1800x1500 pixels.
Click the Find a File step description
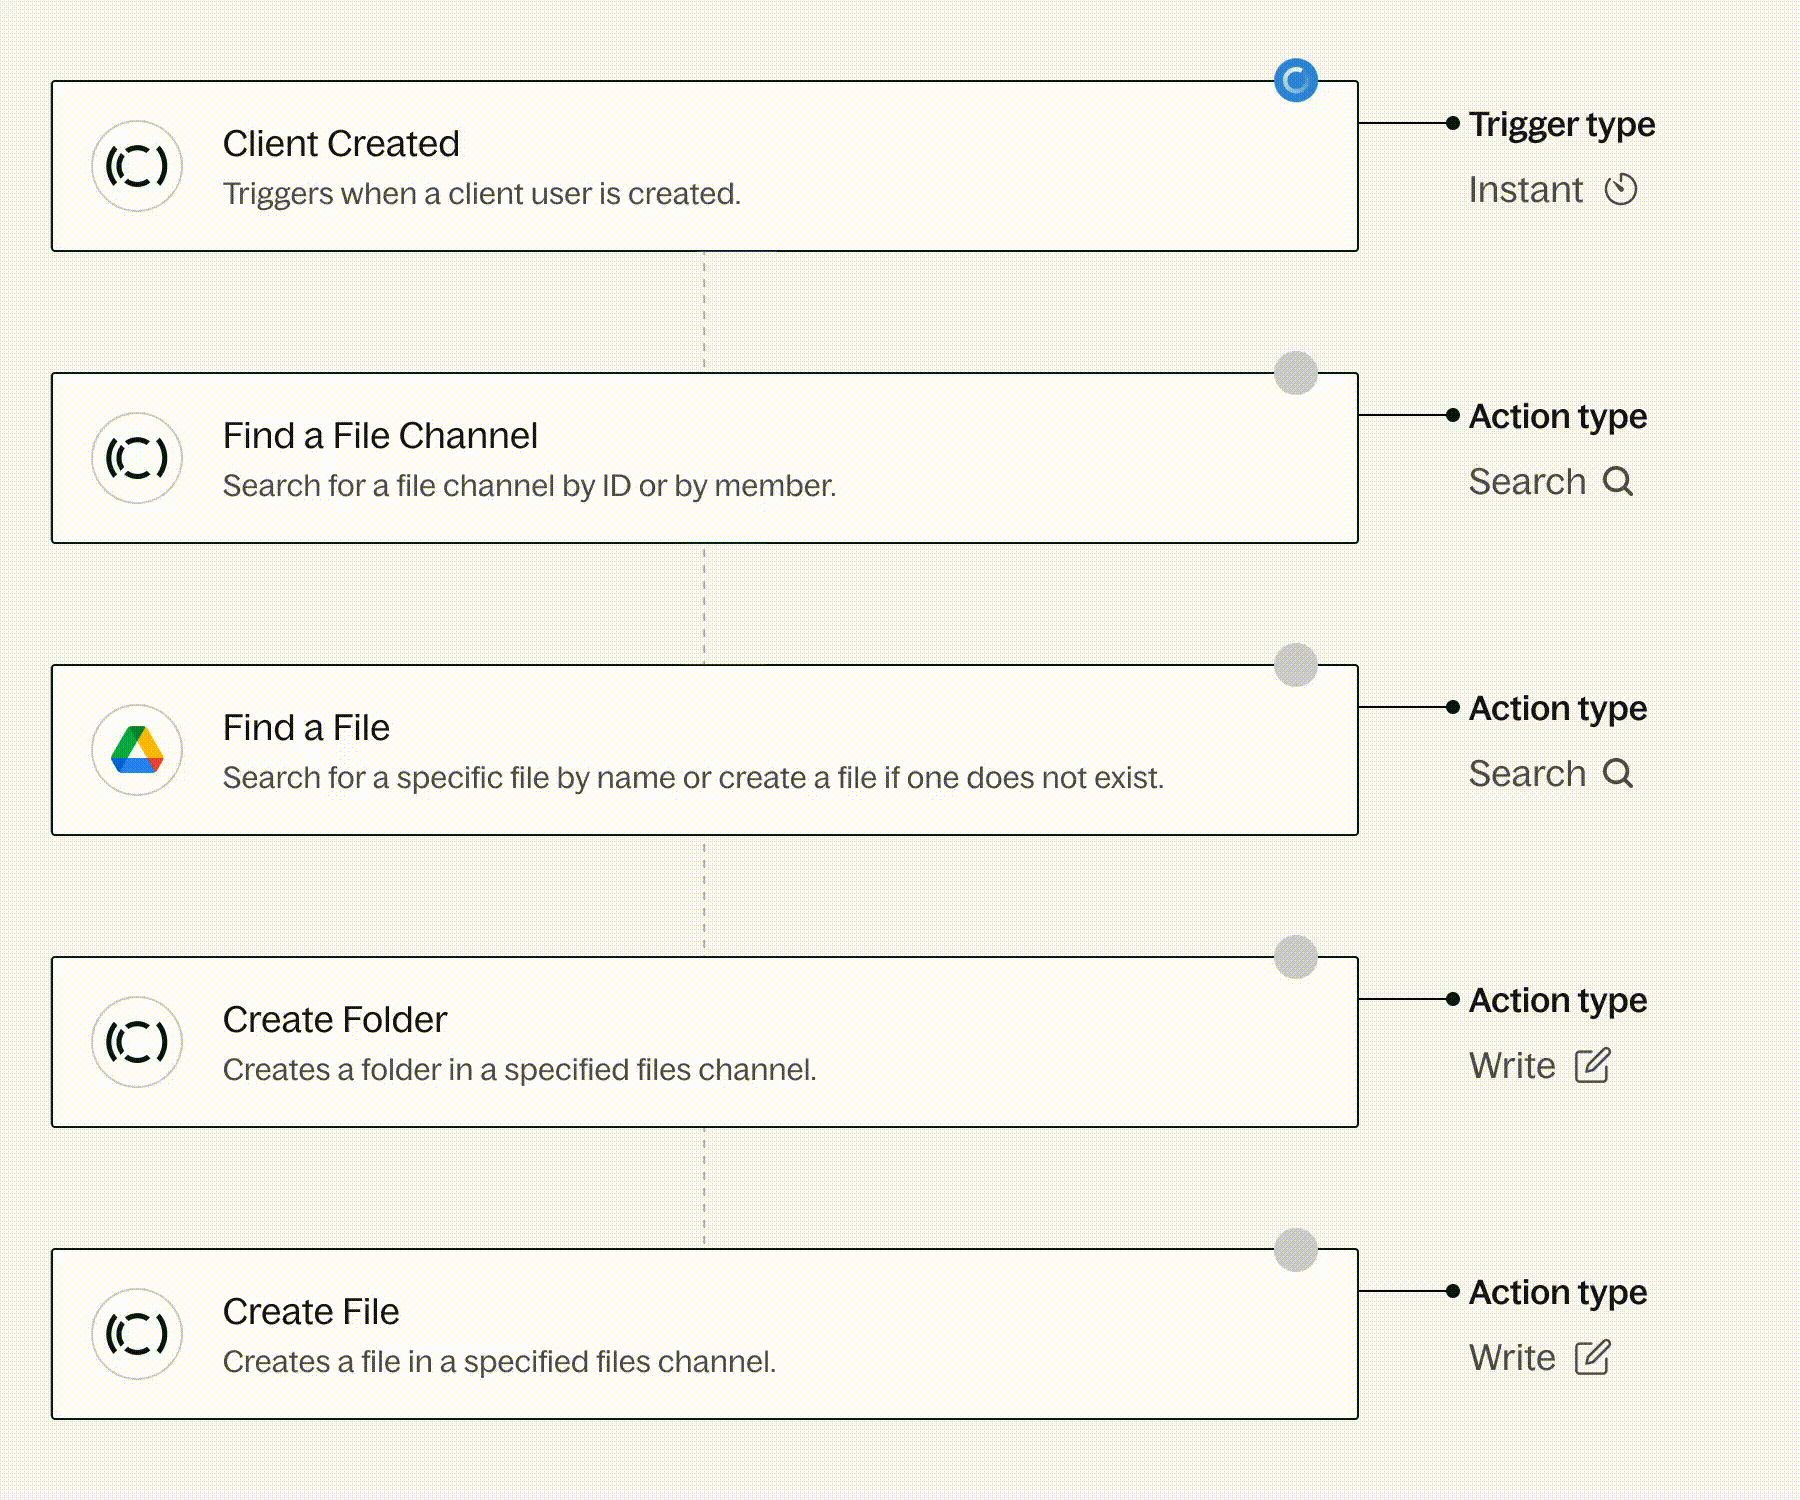[x=692, y=778]
